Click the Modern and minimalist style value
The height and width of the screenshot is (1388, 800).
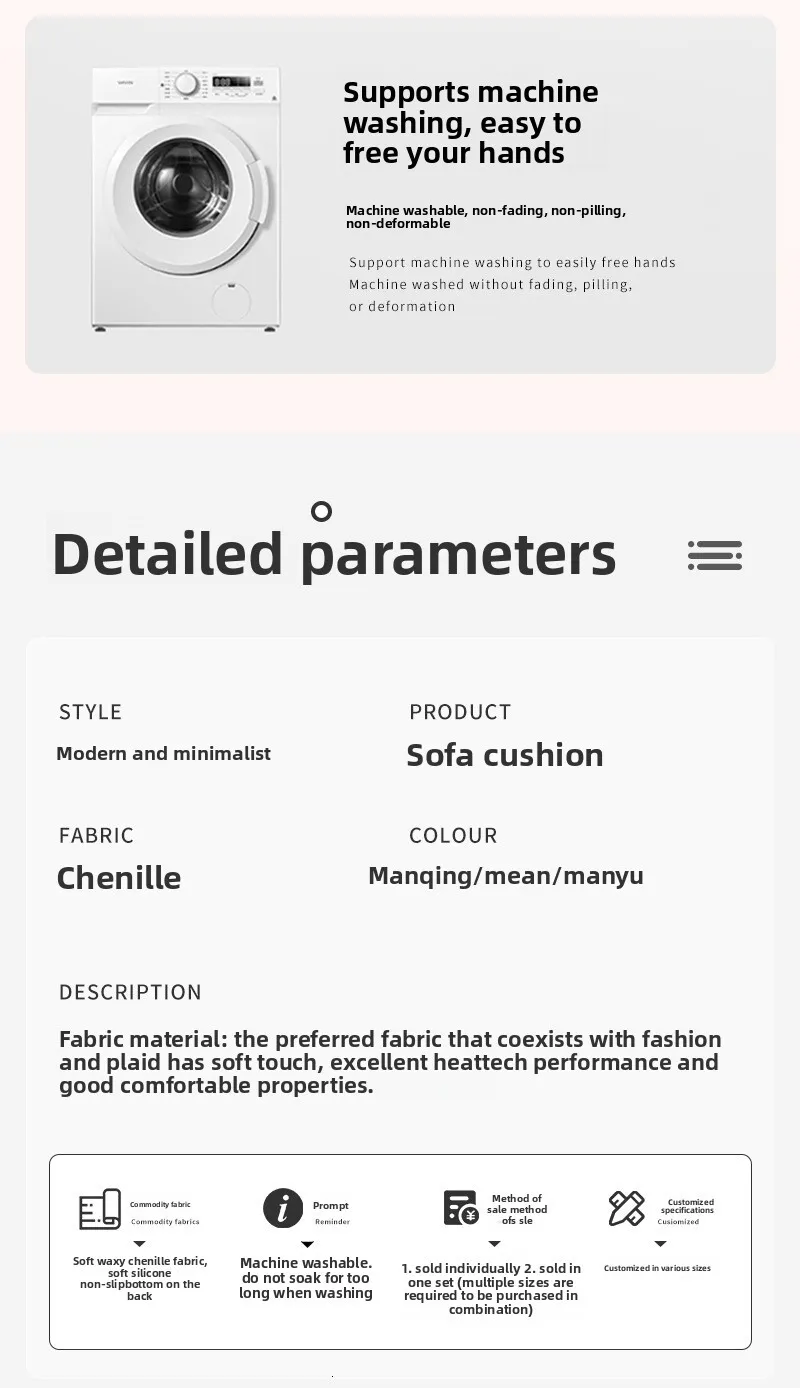pyautogui.click(x=163, y=754)
